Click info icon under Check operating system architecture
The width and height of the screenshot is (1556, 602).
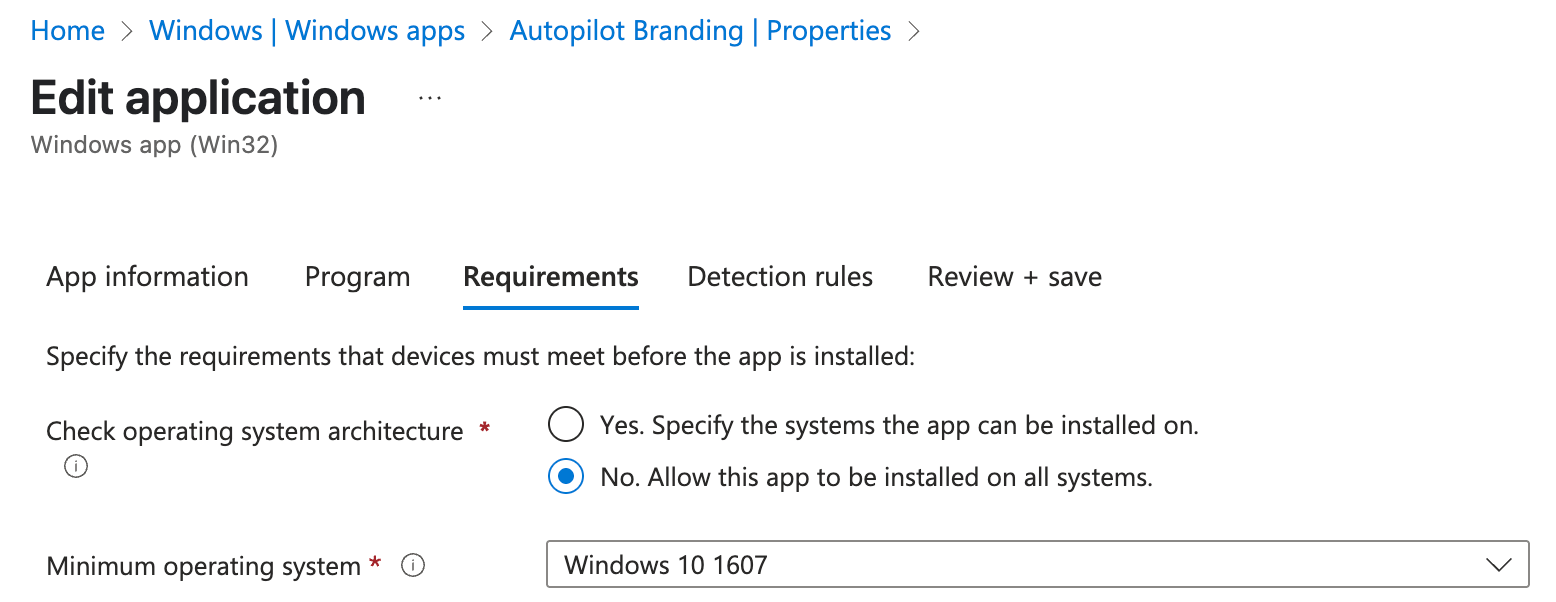pyautogui.click(x=75, y=466)
